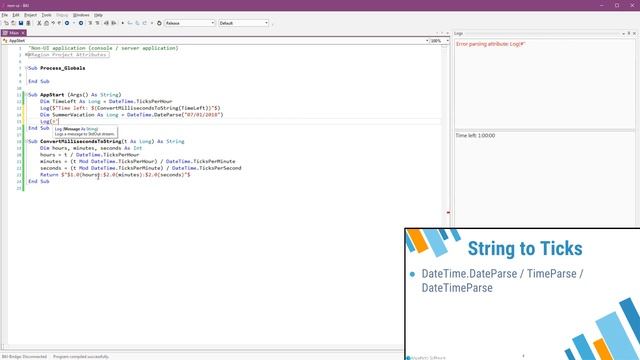Open the Help menu

click(98, 15)
